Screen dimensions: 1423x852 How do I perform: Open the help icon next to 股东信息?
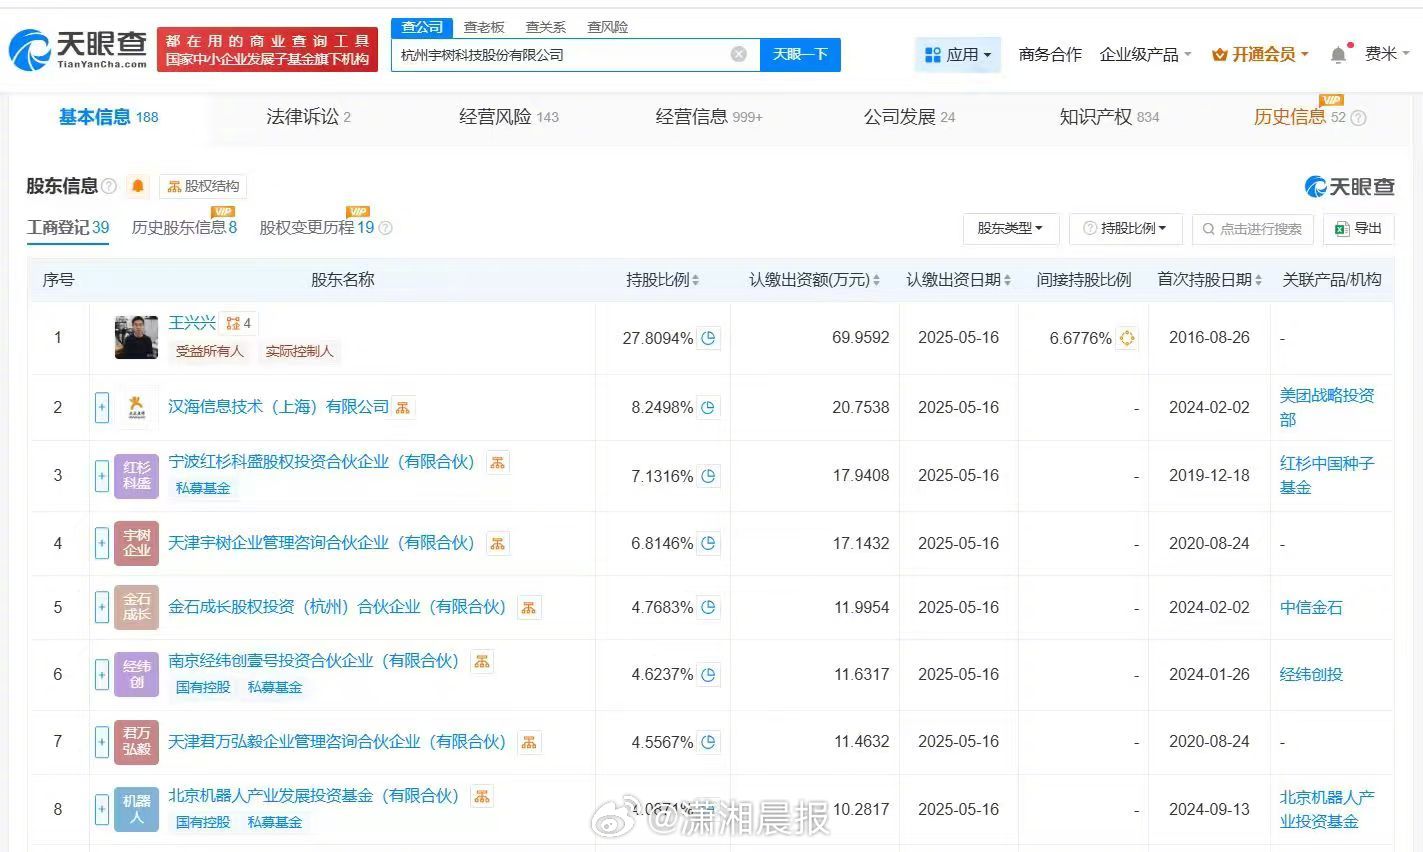(109, 186)
